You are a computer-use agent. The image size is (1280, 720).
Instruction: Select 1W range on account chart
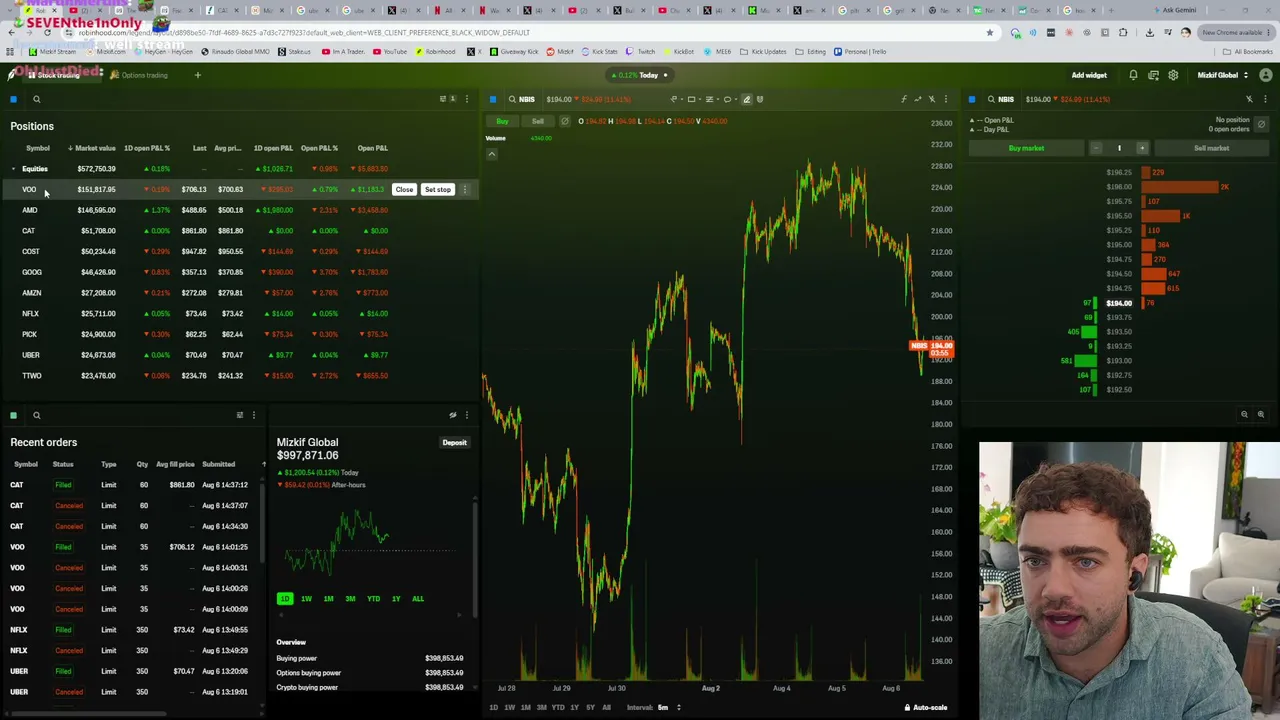(x=306, y=599)
